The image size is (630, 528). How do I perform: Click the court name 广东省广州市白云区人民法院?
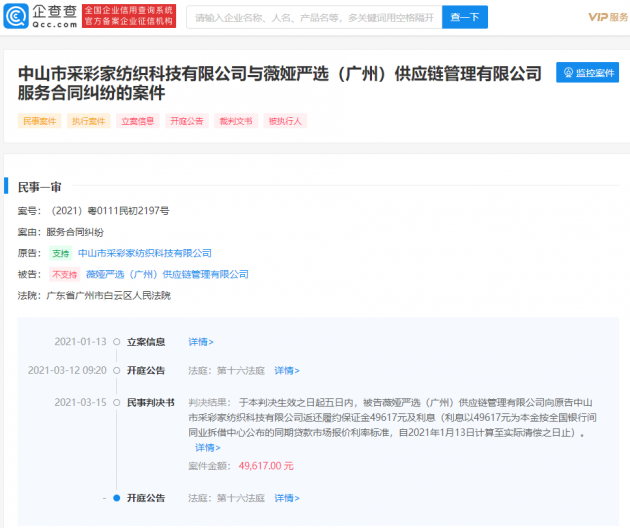(108, 296)
